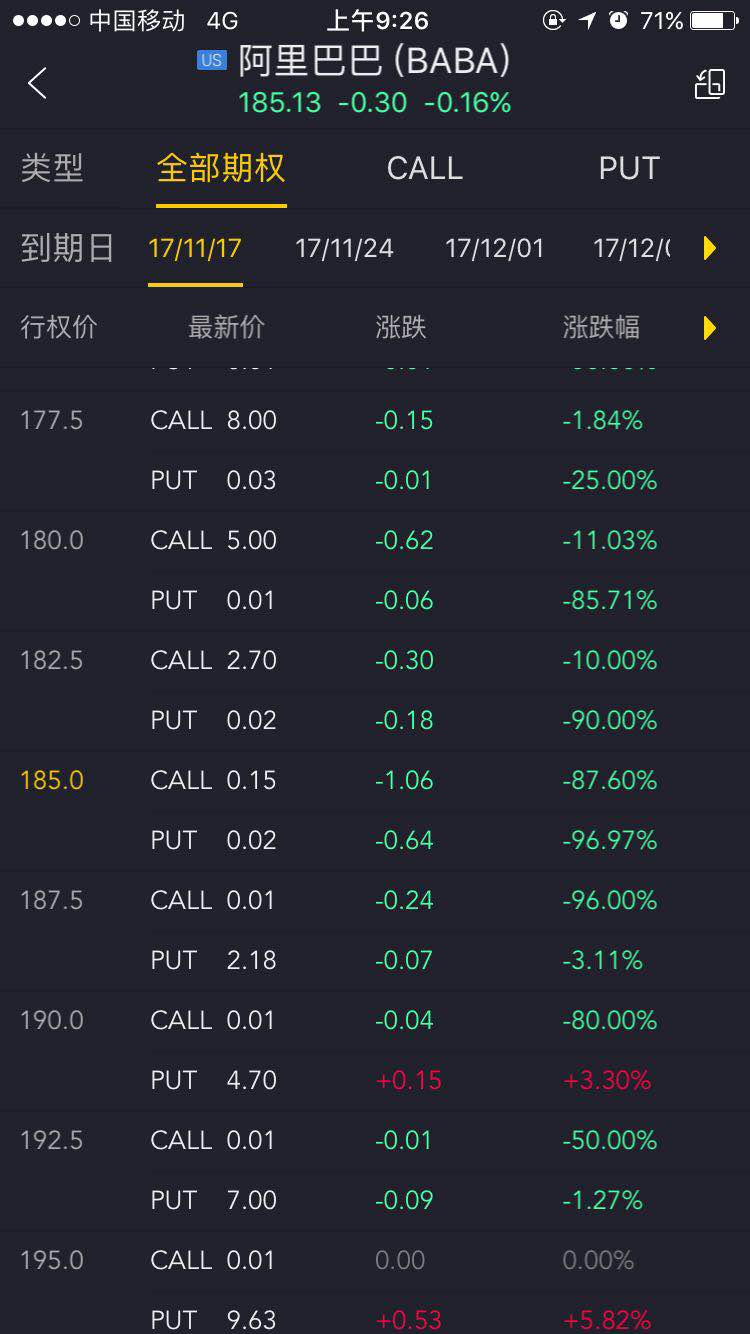This screenshot has width=750, height=1334.
Task: Tap the back arrow icon
Action: pos(38,84)
